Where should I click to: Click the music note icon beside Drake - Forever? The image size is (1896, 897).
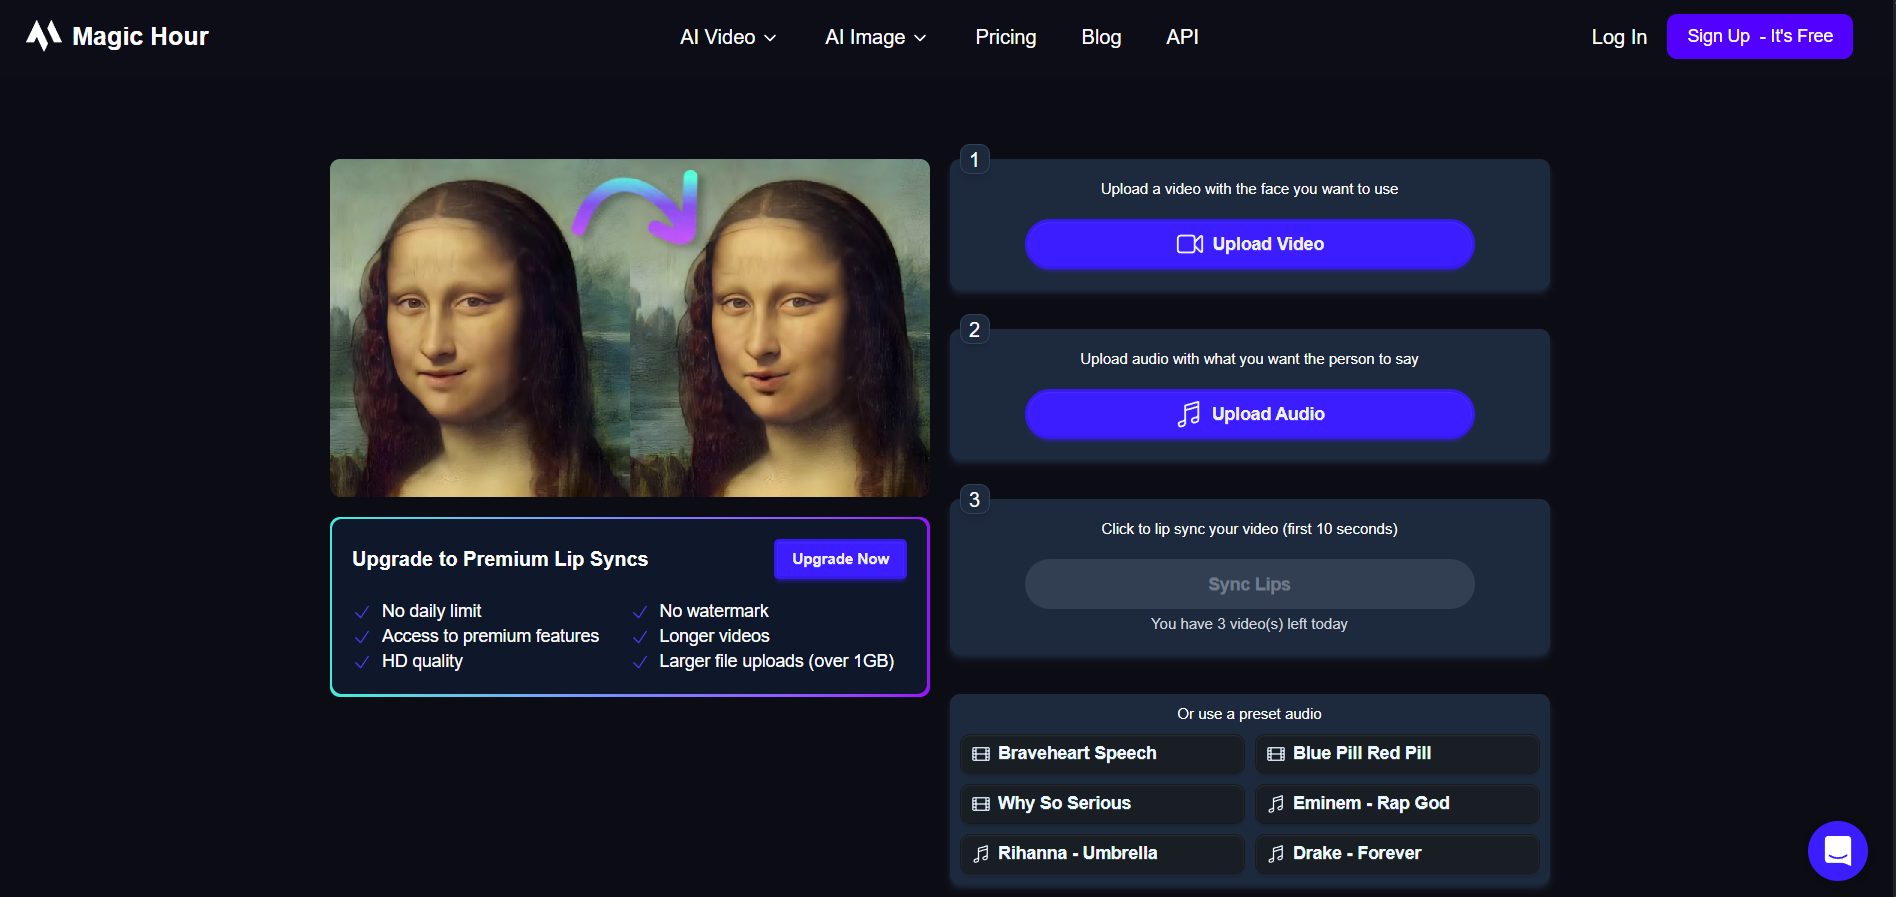[1276, 854]
